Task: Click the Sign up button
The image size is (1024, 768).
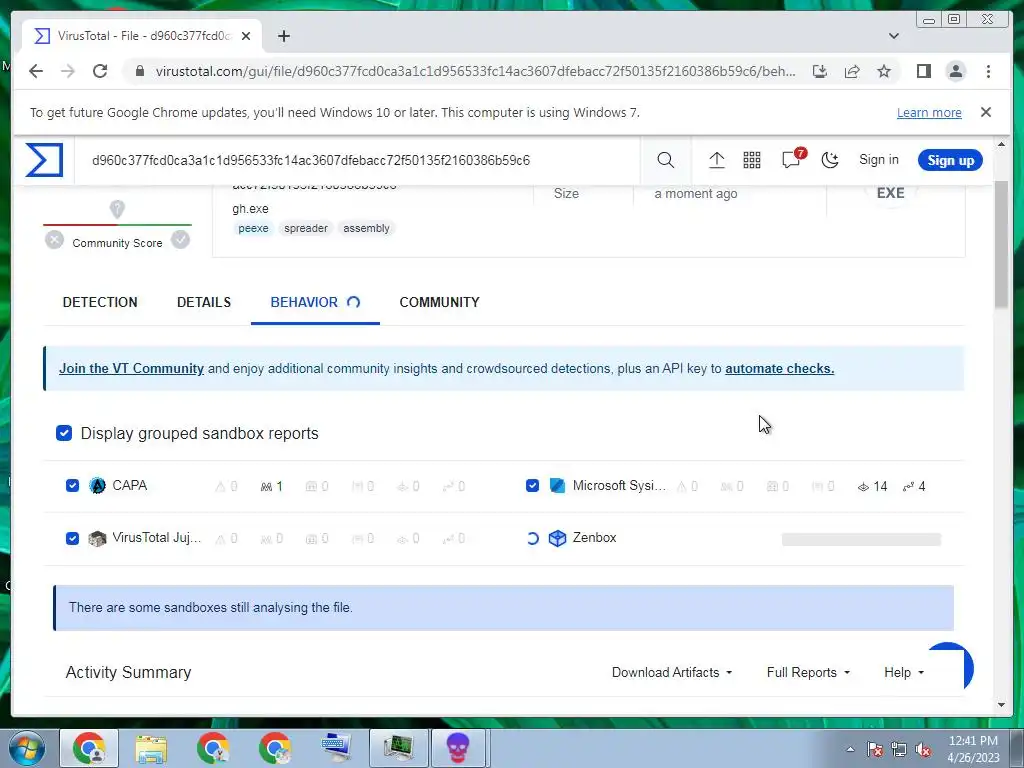Action: pos(950,160)
